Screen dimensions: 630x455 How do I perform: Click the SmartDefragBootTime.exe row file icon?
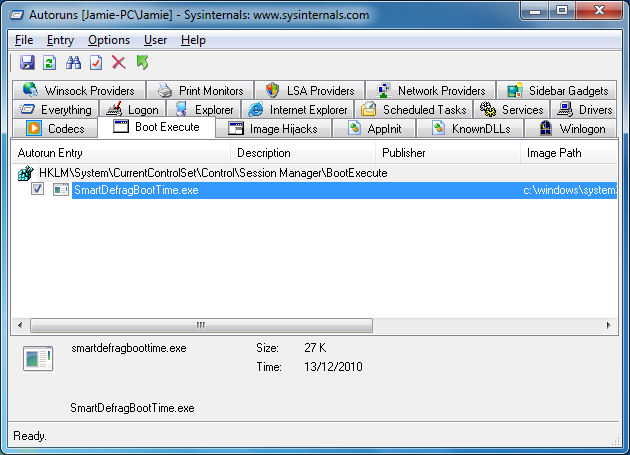[x=61, y=190]
